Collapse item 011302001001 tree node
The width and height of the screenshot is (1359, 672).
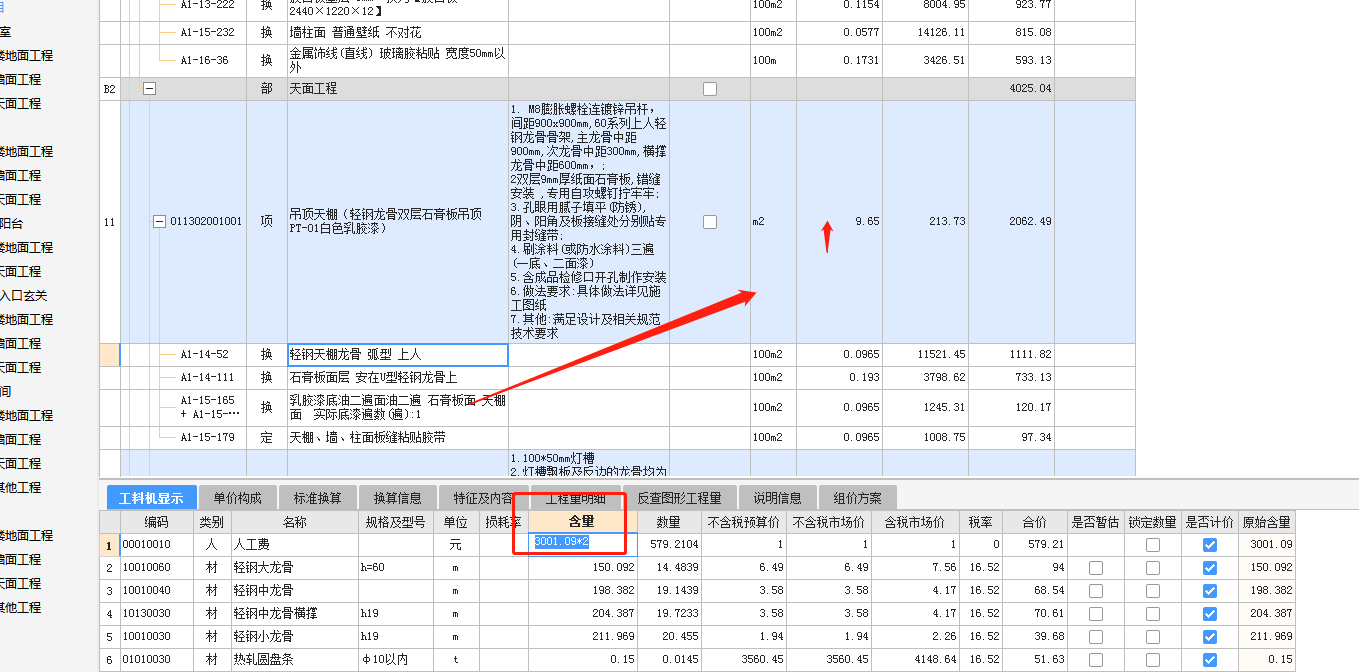pos(159,222)
